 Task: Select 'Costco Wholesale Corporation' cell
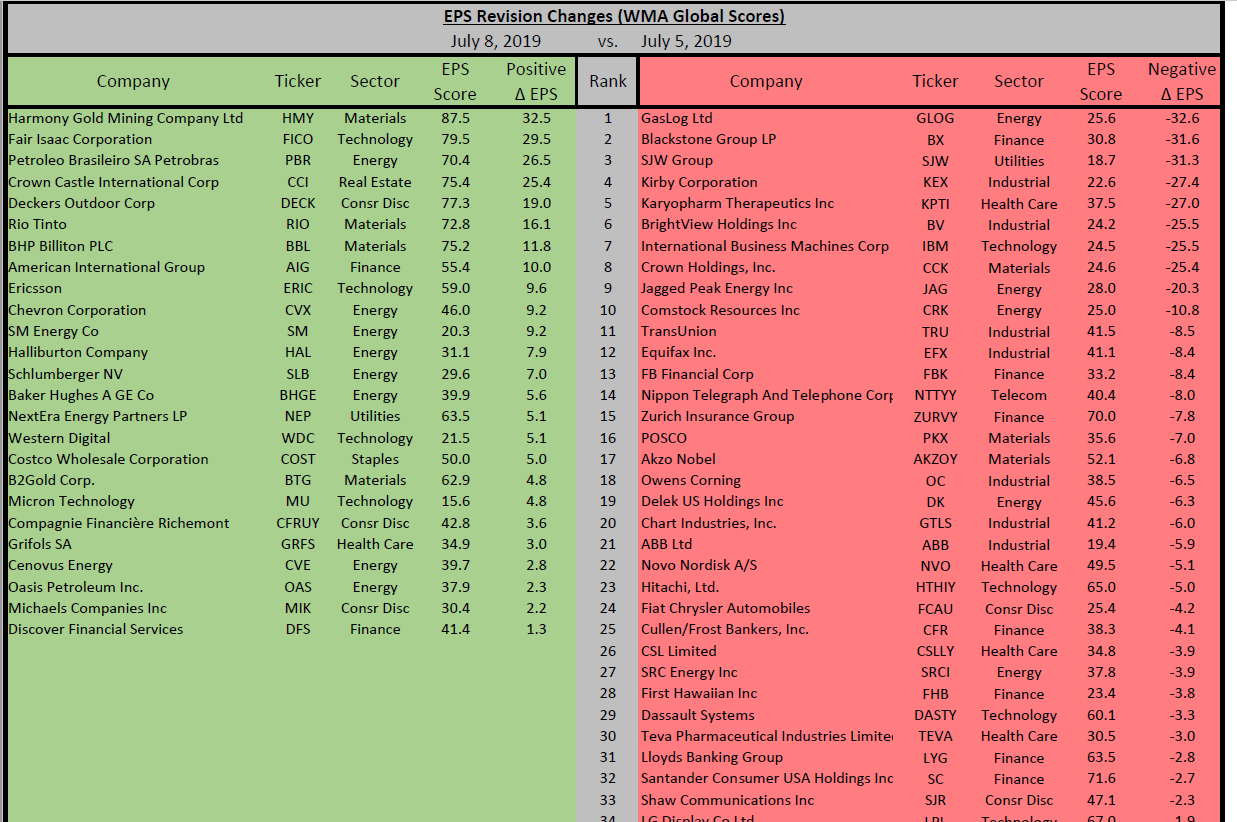tap(109, 459)
